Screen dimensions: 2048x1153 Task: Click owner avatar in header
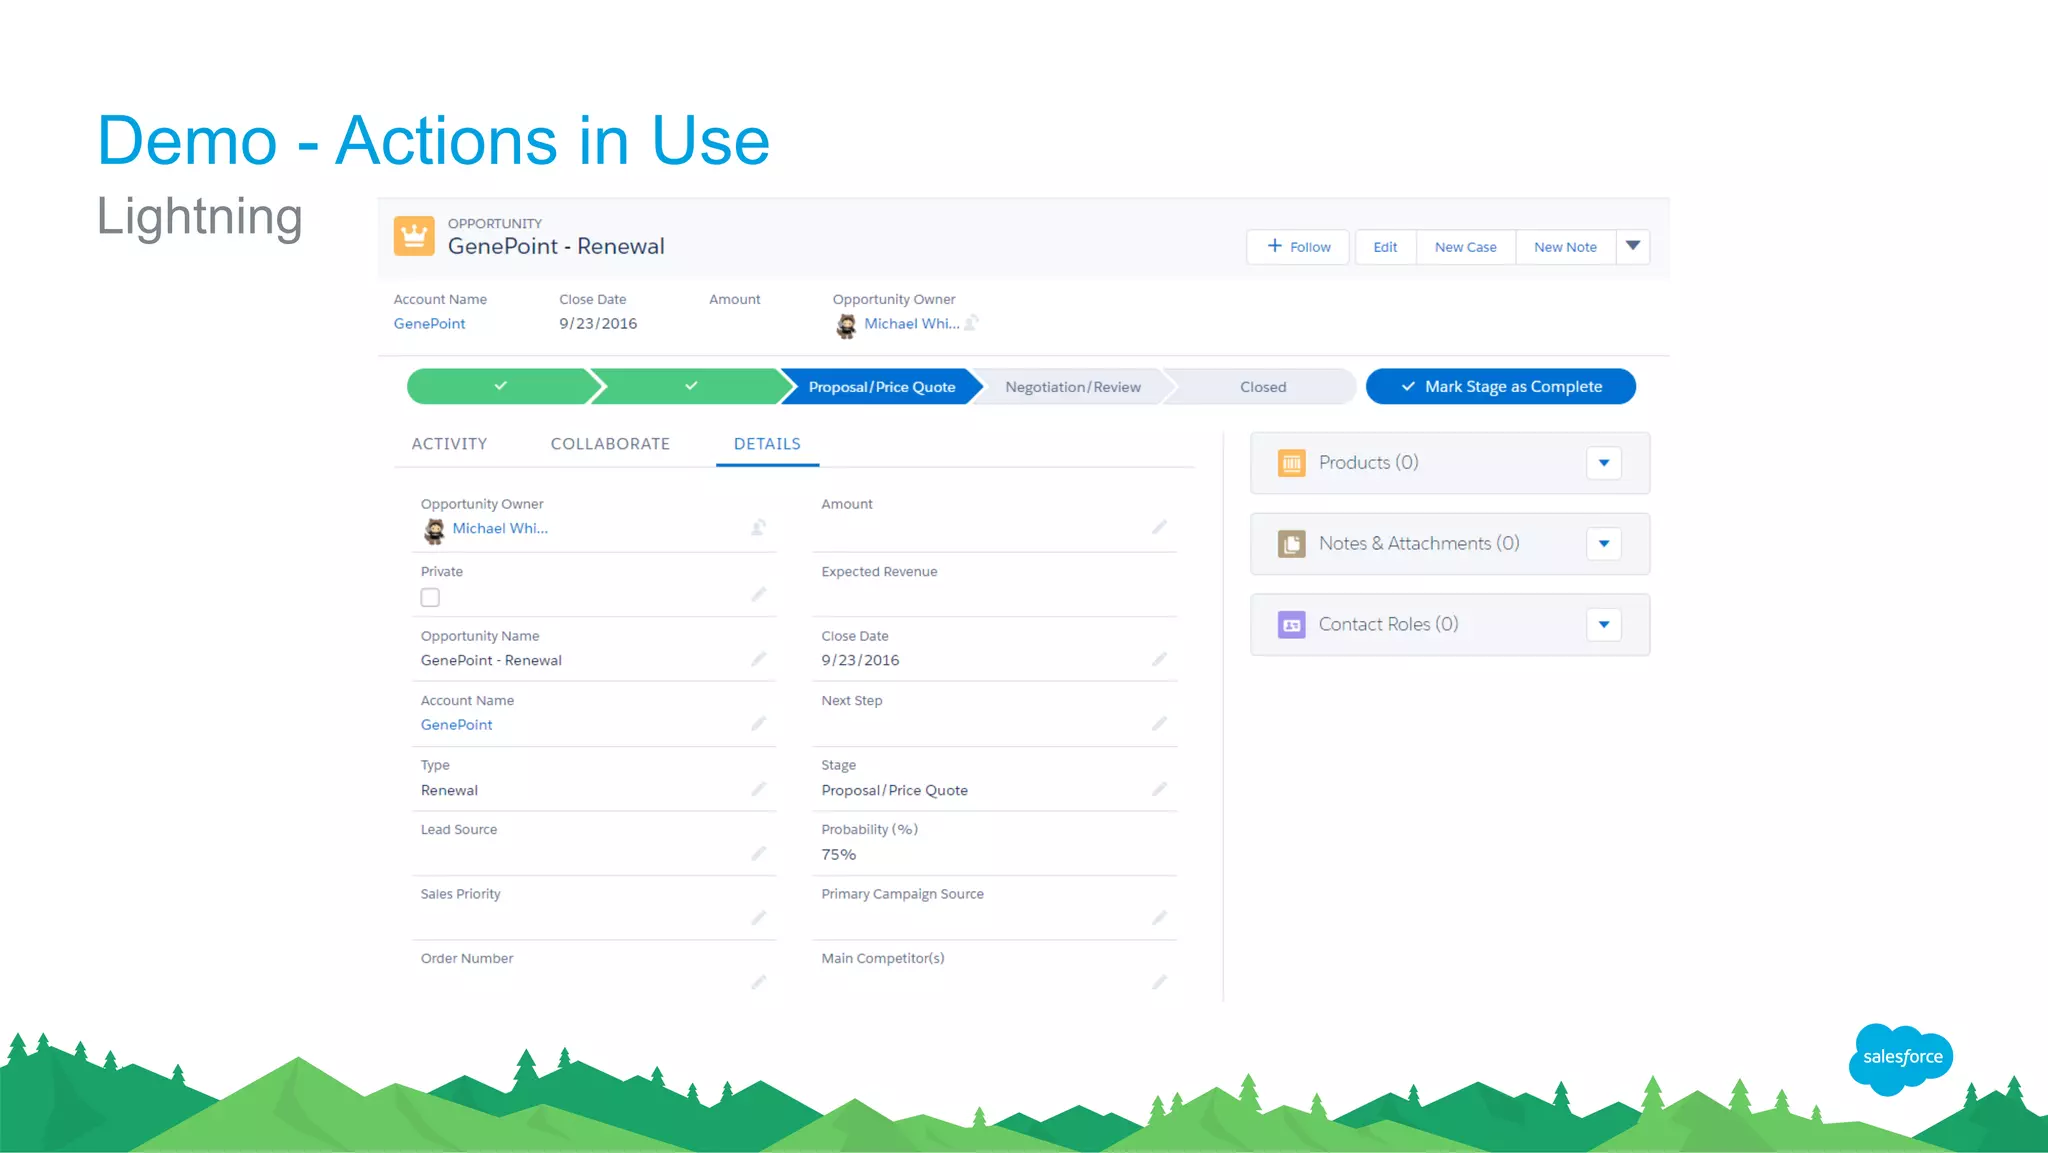846,325
